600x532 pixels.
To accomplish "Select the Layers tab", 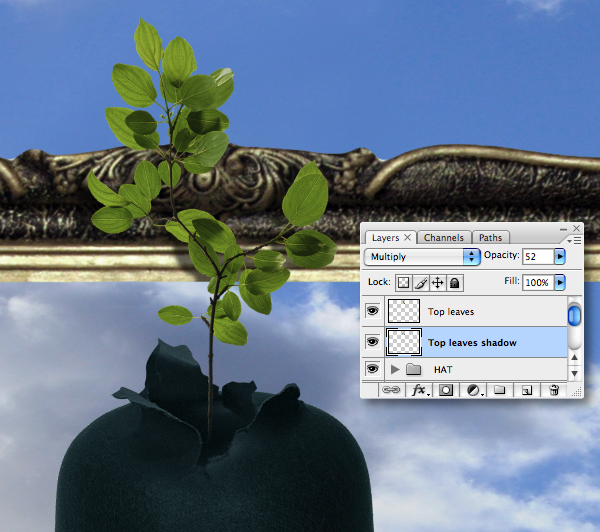I will point(386,238).
